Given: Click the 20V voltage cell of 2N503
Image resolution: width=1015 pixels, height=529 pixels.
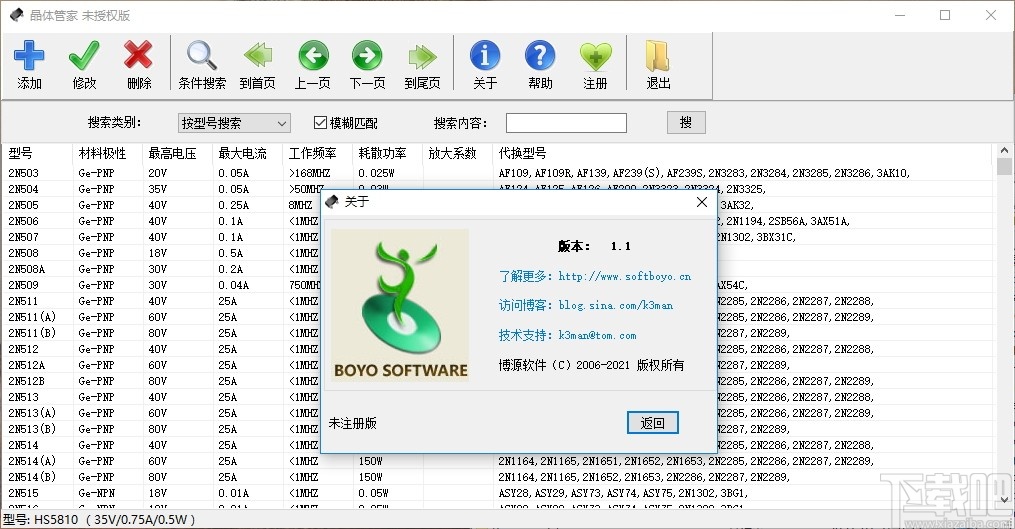Looking at the screenshot, I should [157, 173].
